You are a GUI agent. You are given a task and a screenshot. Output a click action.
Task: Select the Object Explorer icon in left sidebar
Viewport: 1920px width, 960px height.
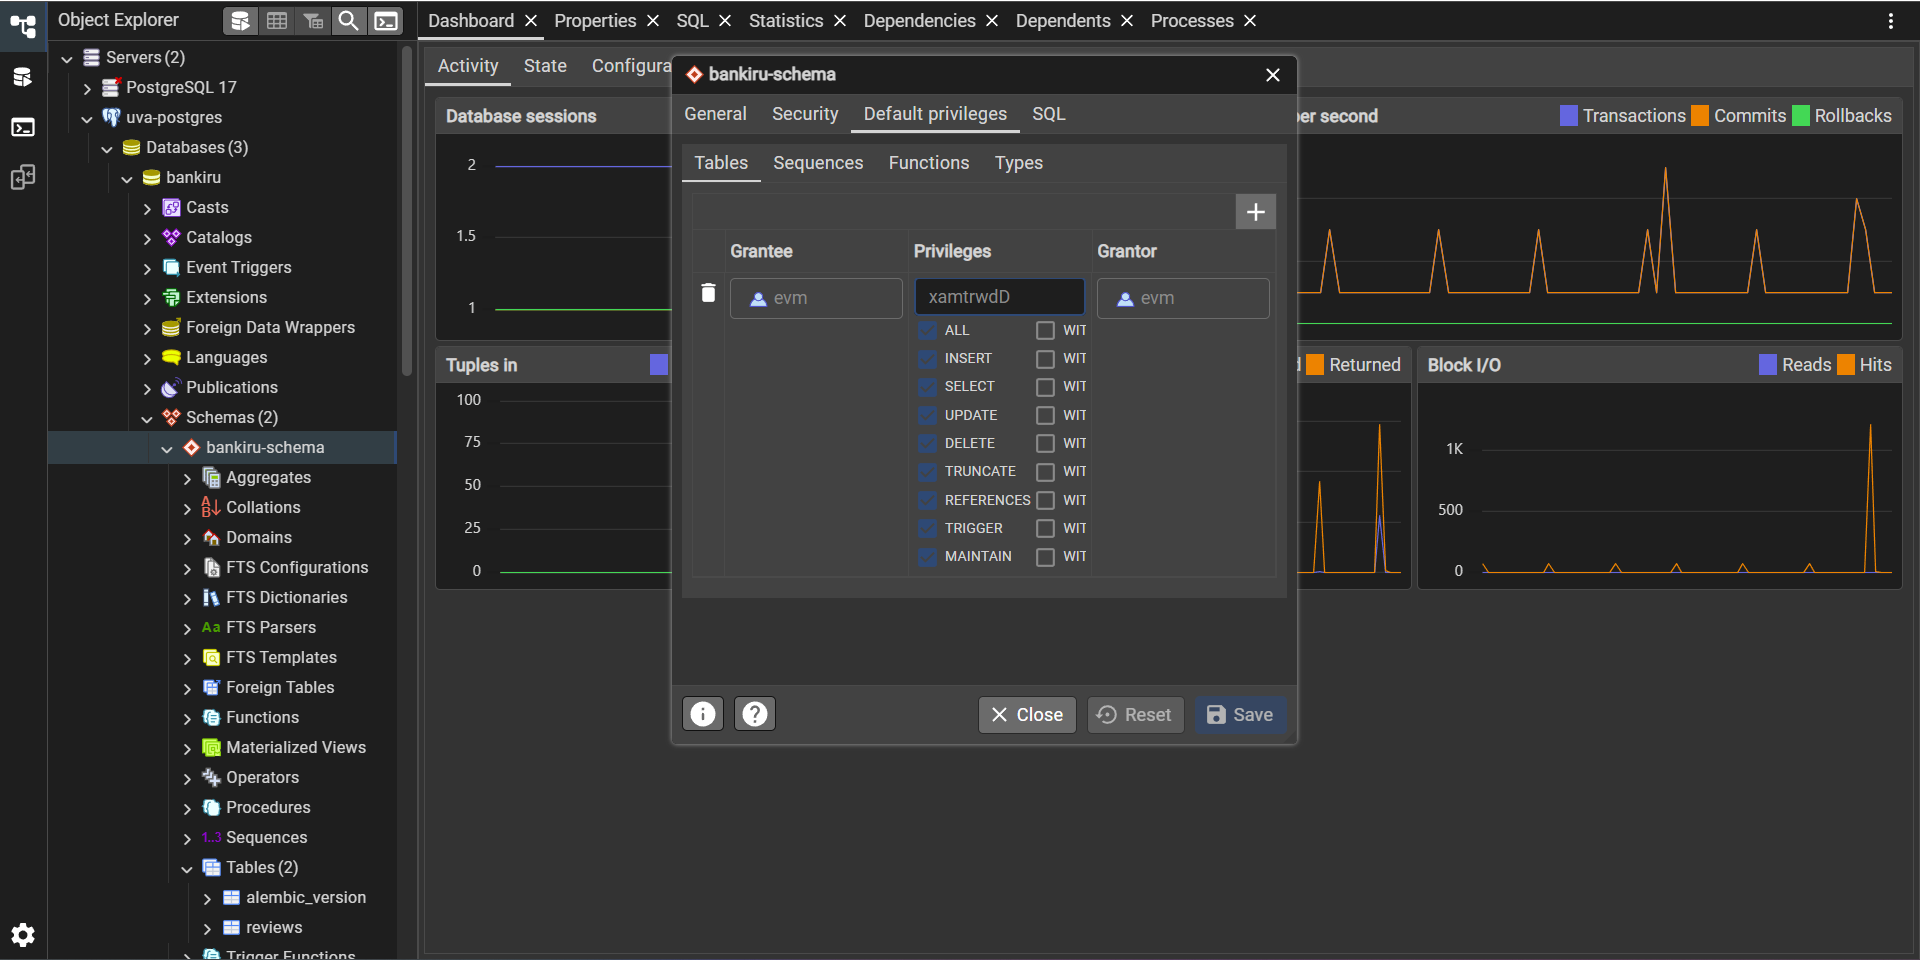[x=23, y=25]
